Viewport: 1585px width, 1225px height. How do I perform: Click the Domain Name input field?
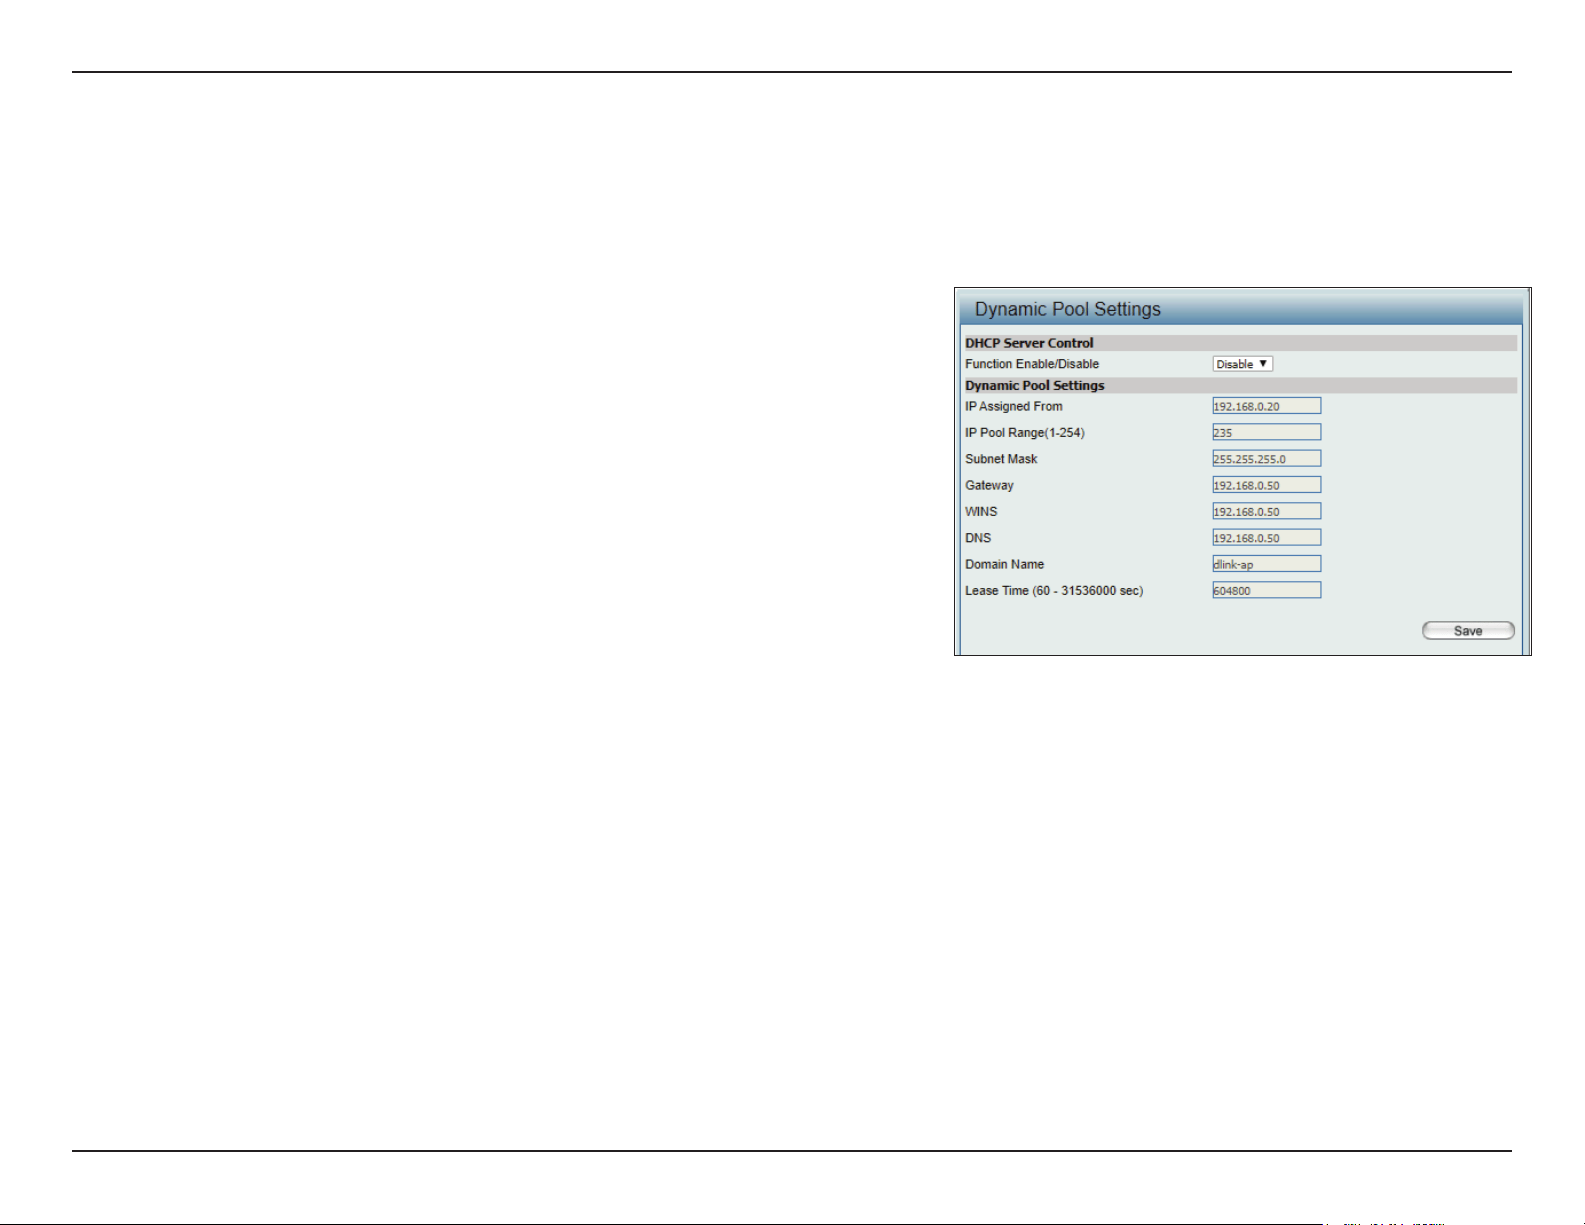[x=1266, y=564]
